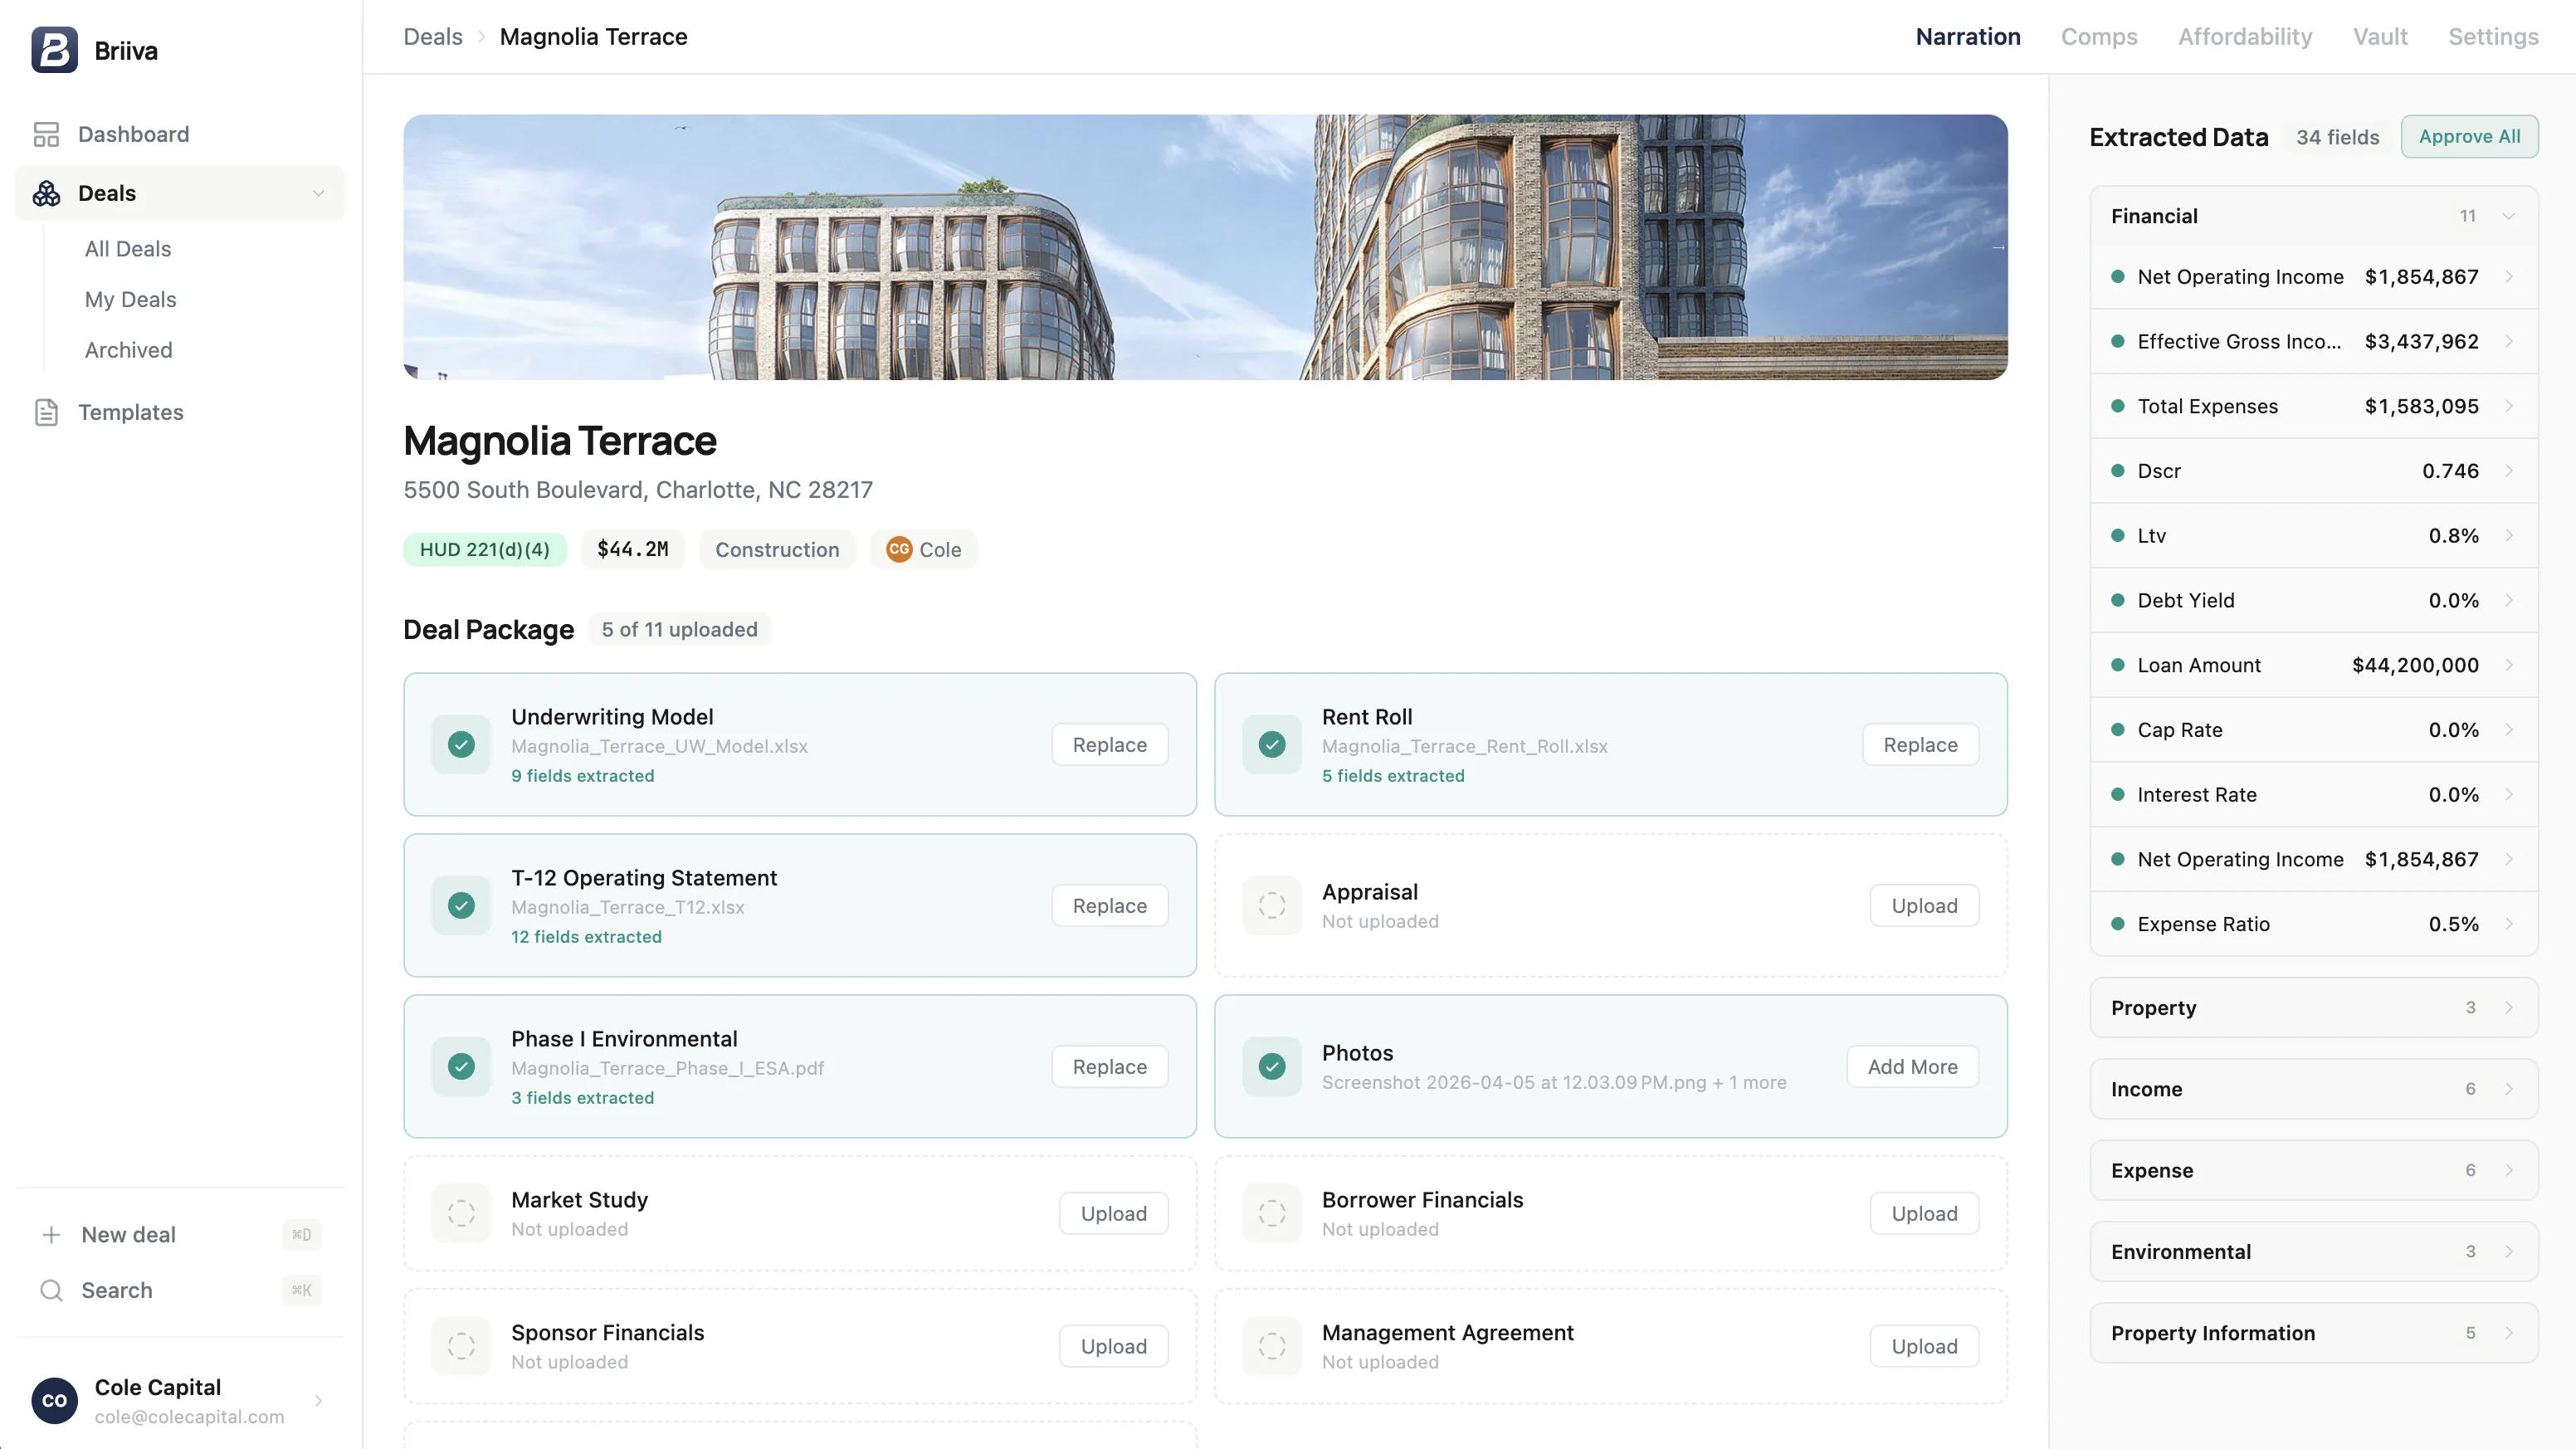This screenshot has width=2576, height=1449.
Task: Open the Vault tab
Action: [2379, 37]
